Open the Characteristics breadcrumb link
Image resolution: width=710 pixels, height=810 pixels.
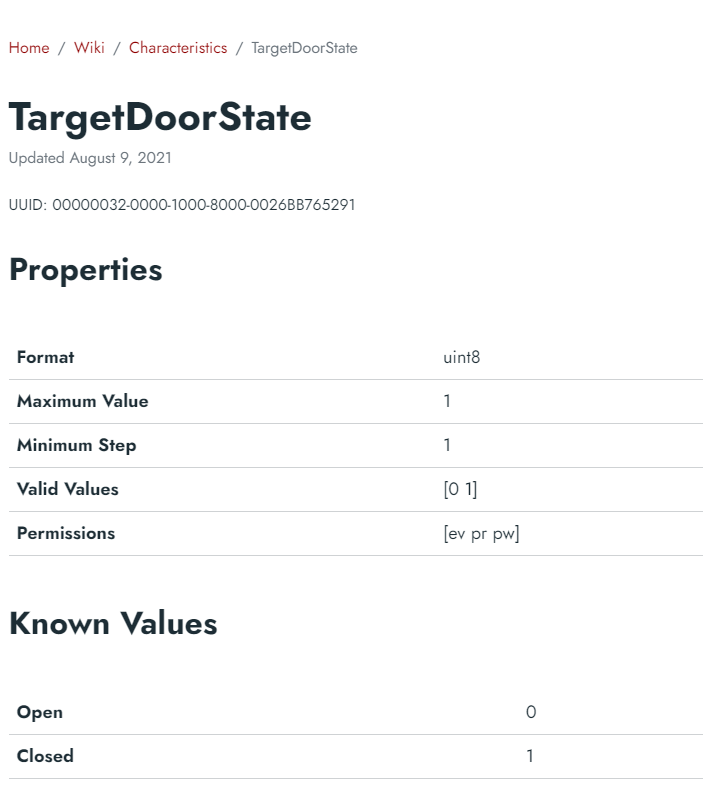[x=178, y=48]
